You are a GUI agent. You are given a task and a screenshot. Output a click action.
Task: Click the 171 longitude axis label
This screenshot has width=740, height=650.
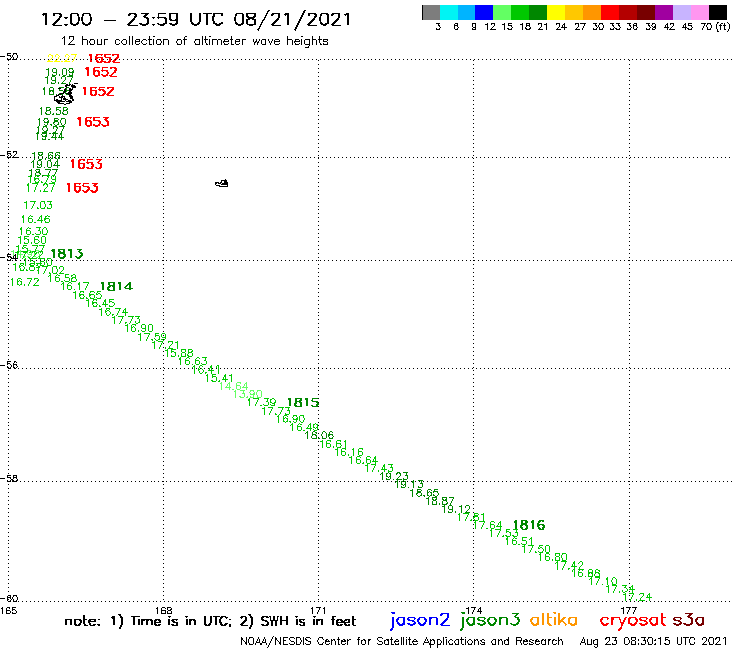[318, 610]
